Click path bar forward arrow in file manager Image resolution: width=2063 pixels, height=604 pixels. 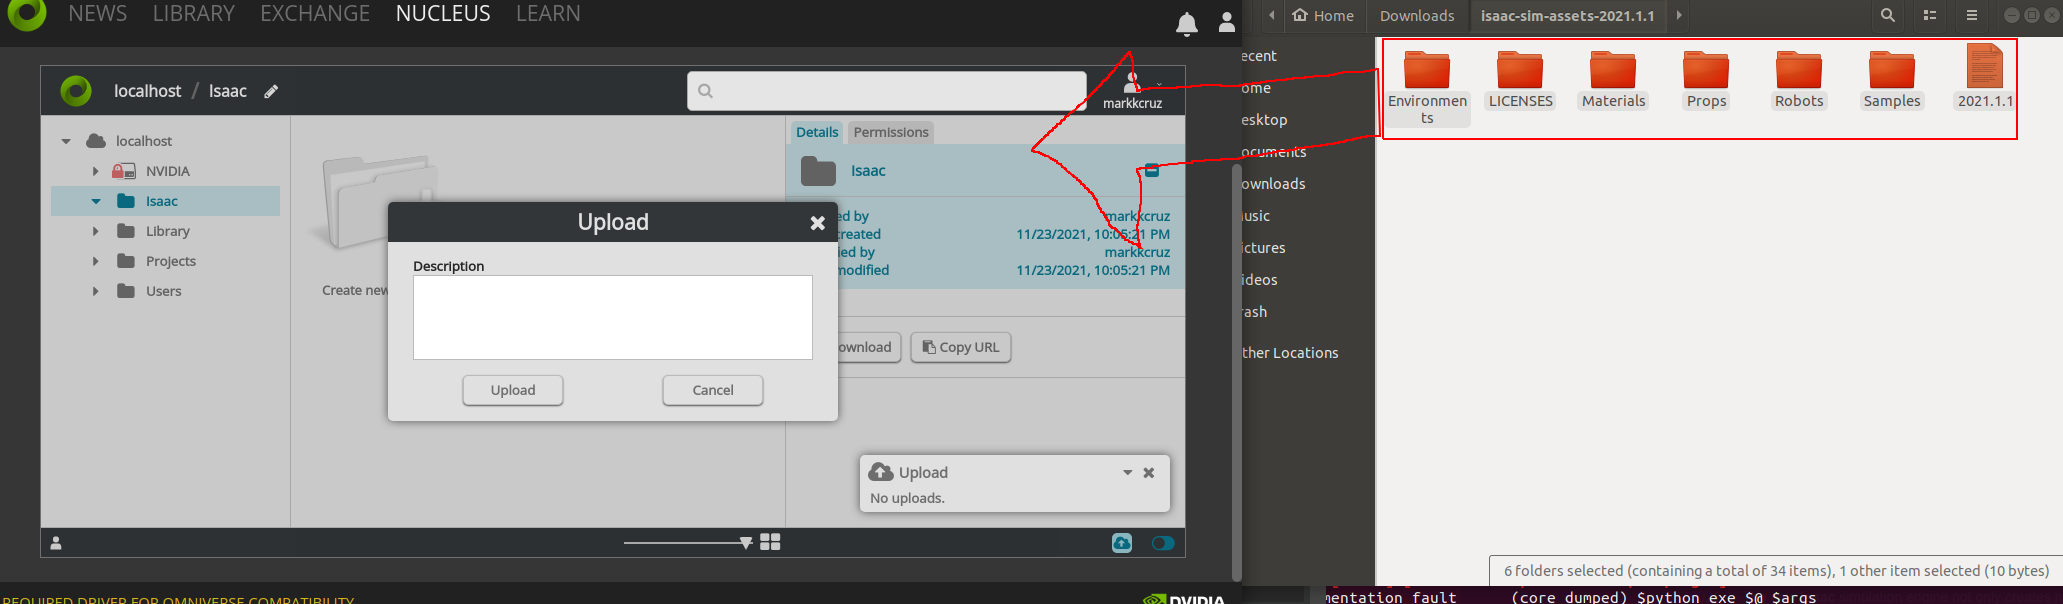pyautogui.click(x=1679, y=16)
